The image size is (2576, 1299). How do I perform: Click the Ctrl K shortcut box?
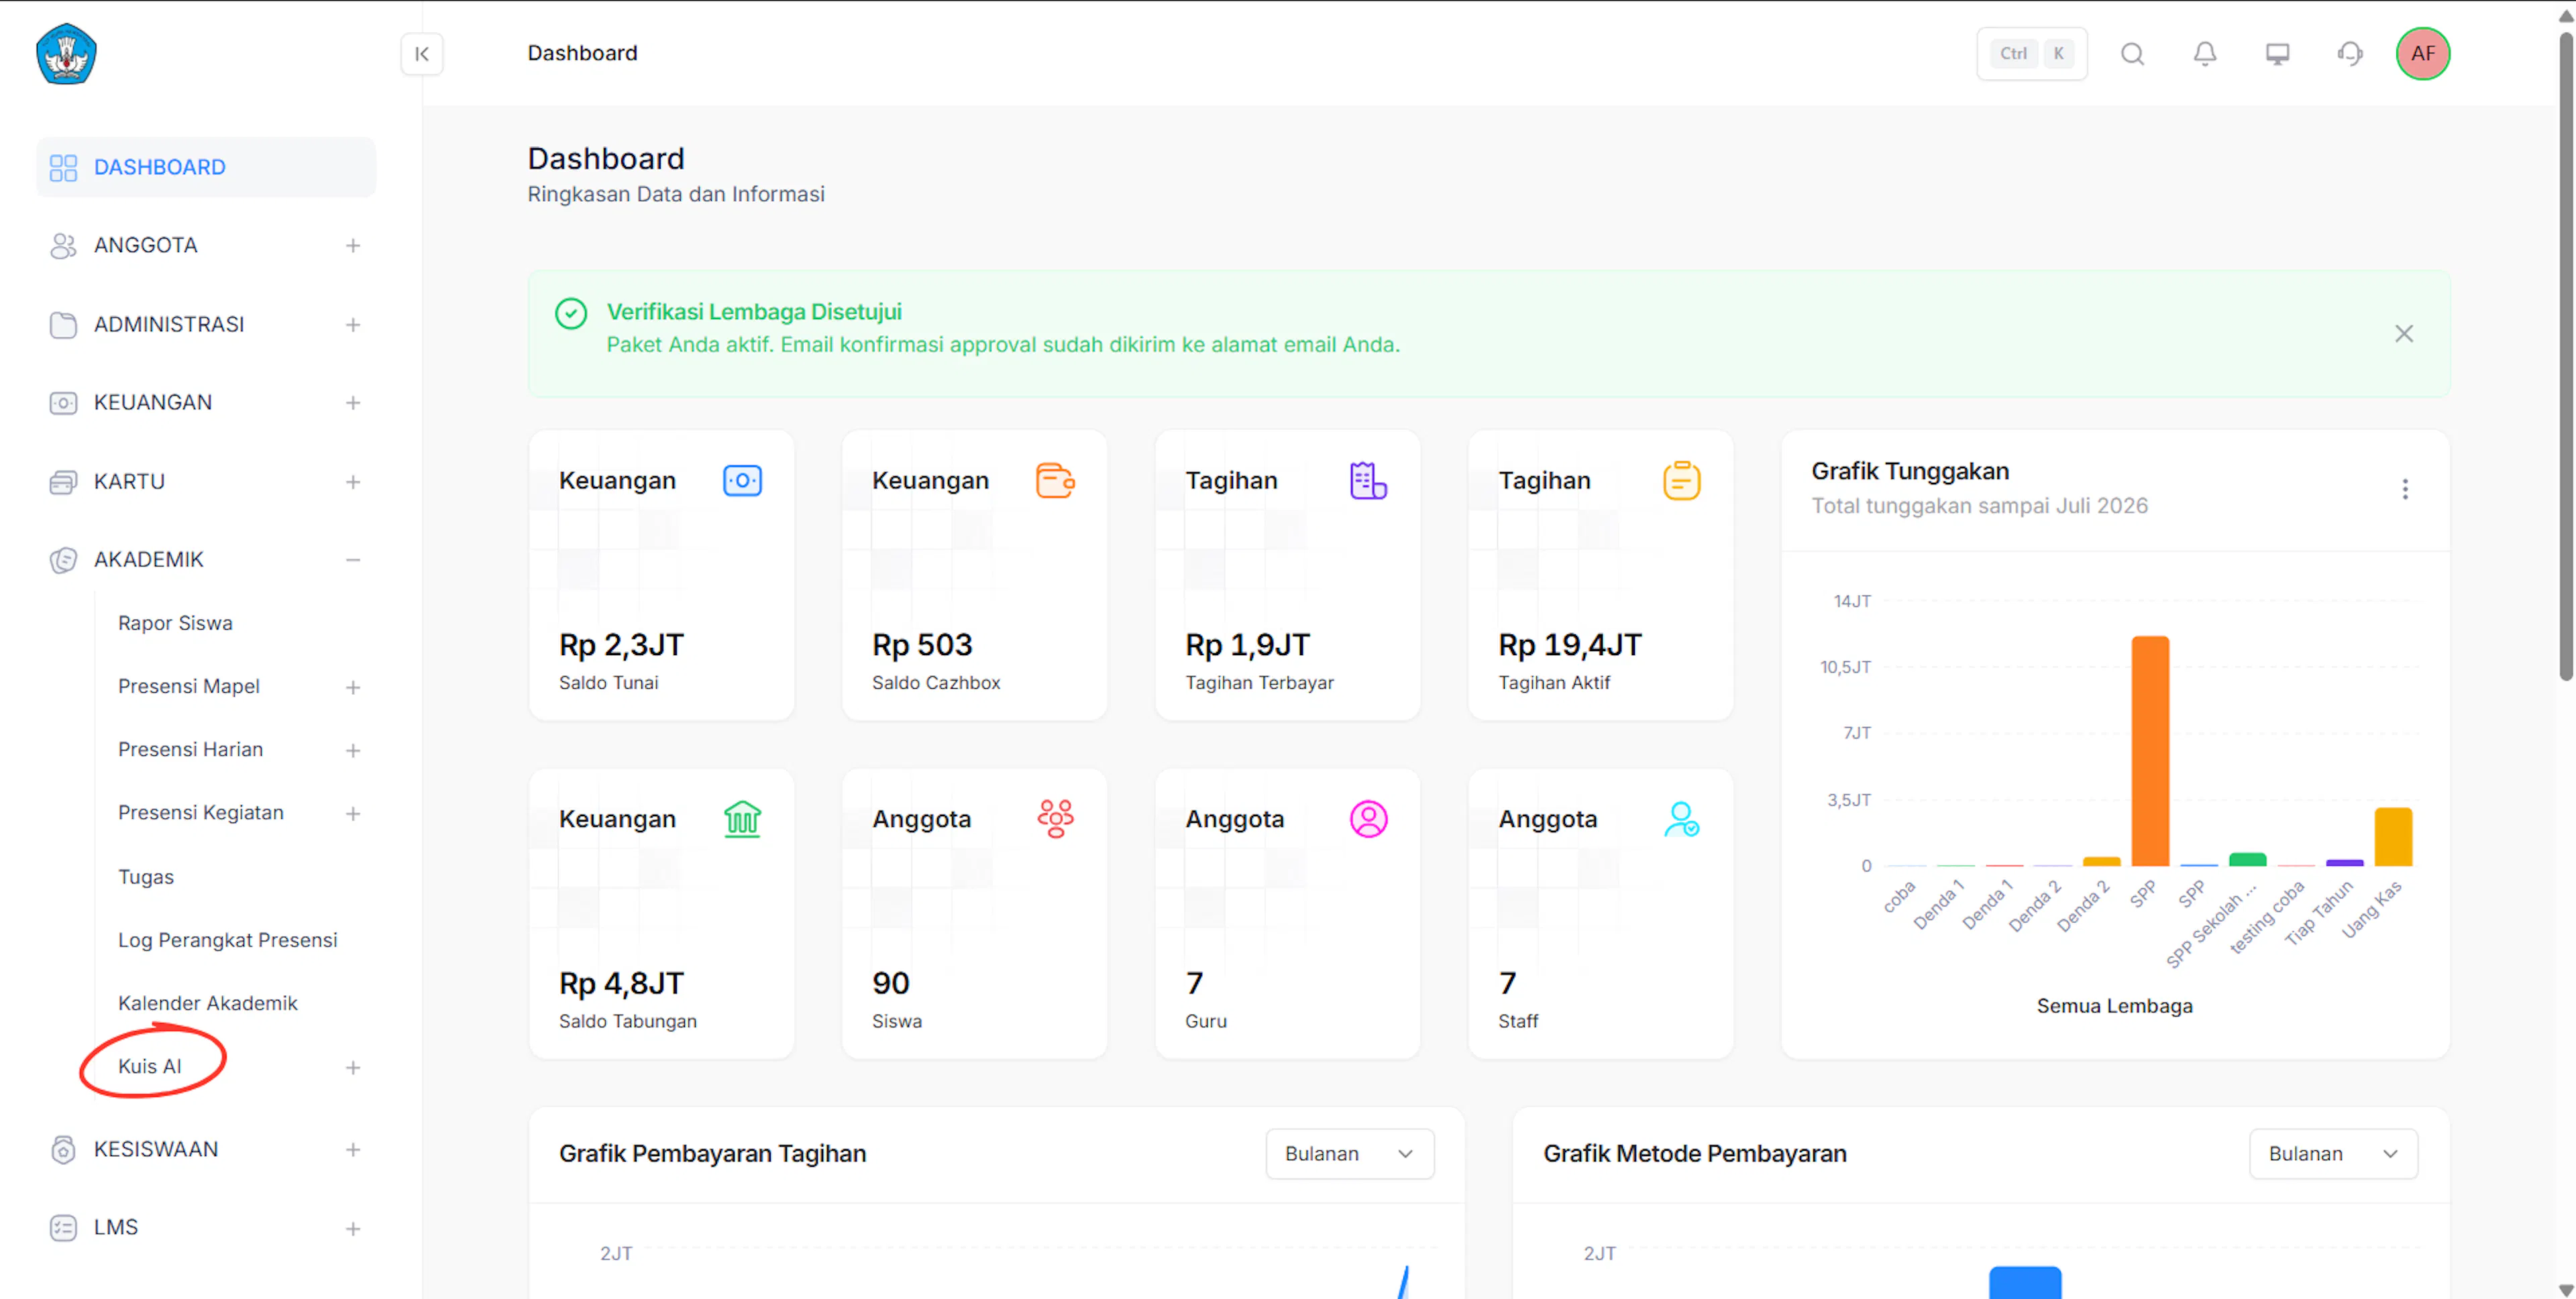pyautogui.click(x=2031, y=54)
